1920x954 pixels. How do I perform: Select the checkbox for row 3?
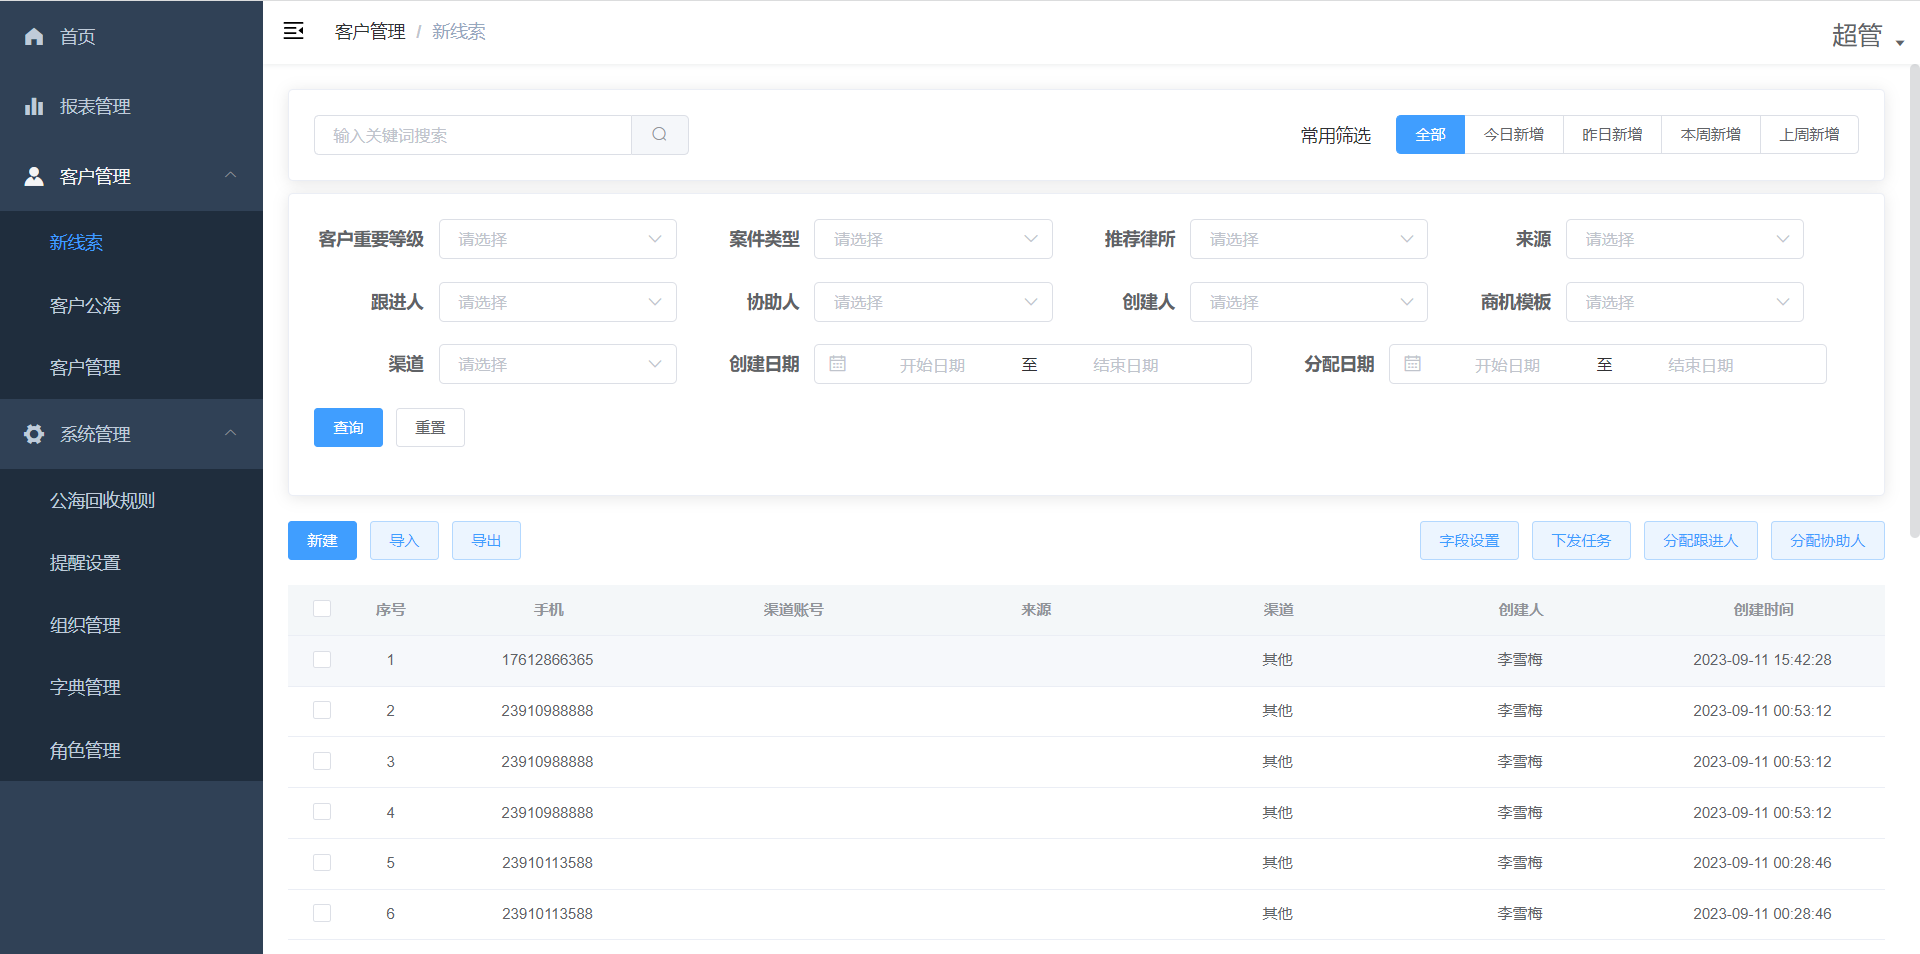pos(322,761)
